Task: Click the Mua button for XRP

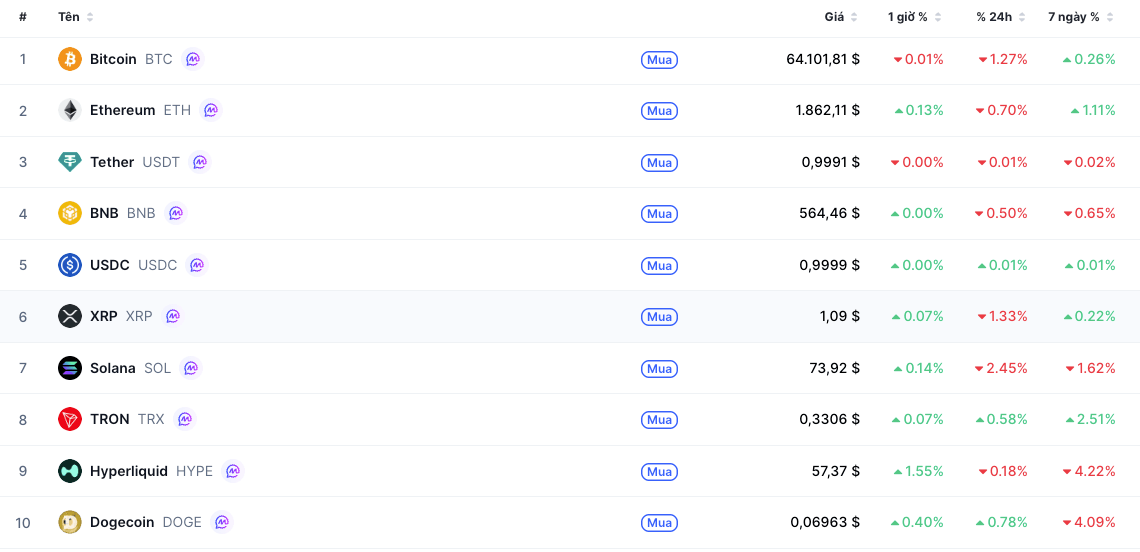Action: pos(659,317)
